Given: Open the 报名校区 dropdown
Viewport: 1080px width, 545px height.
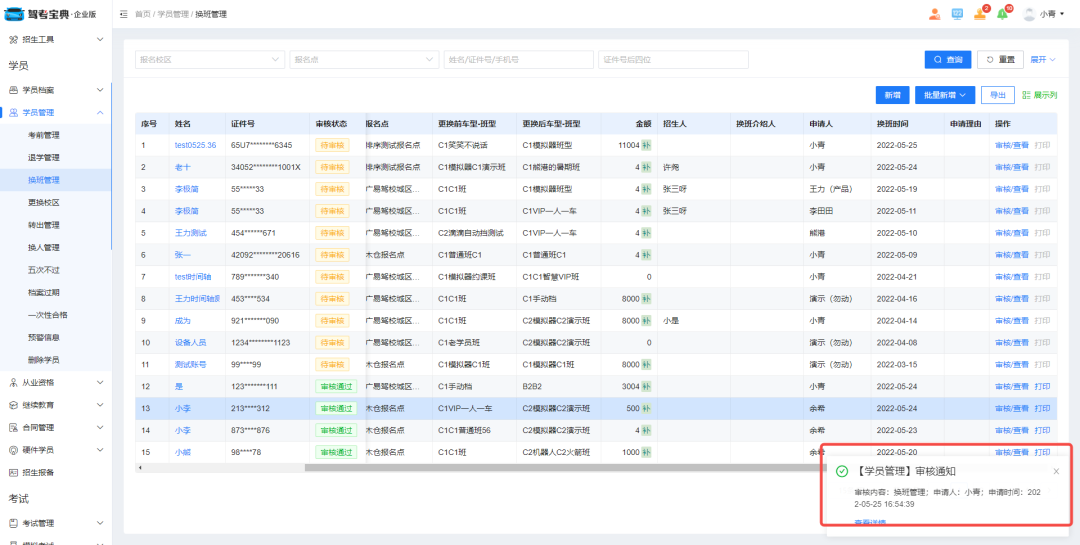Looking at the screenshot, I should pyautogui.click(x=209, y=60).
